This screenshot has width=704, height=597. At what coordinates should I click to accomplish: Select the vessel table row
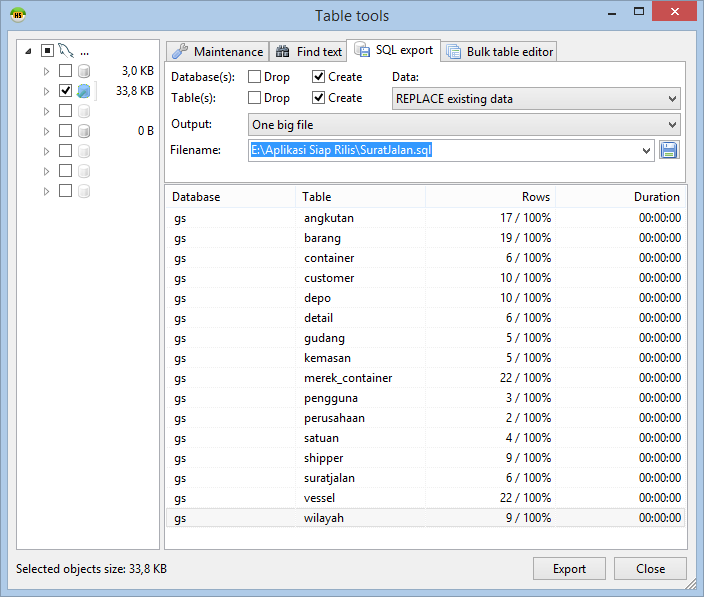click(426, 498)
